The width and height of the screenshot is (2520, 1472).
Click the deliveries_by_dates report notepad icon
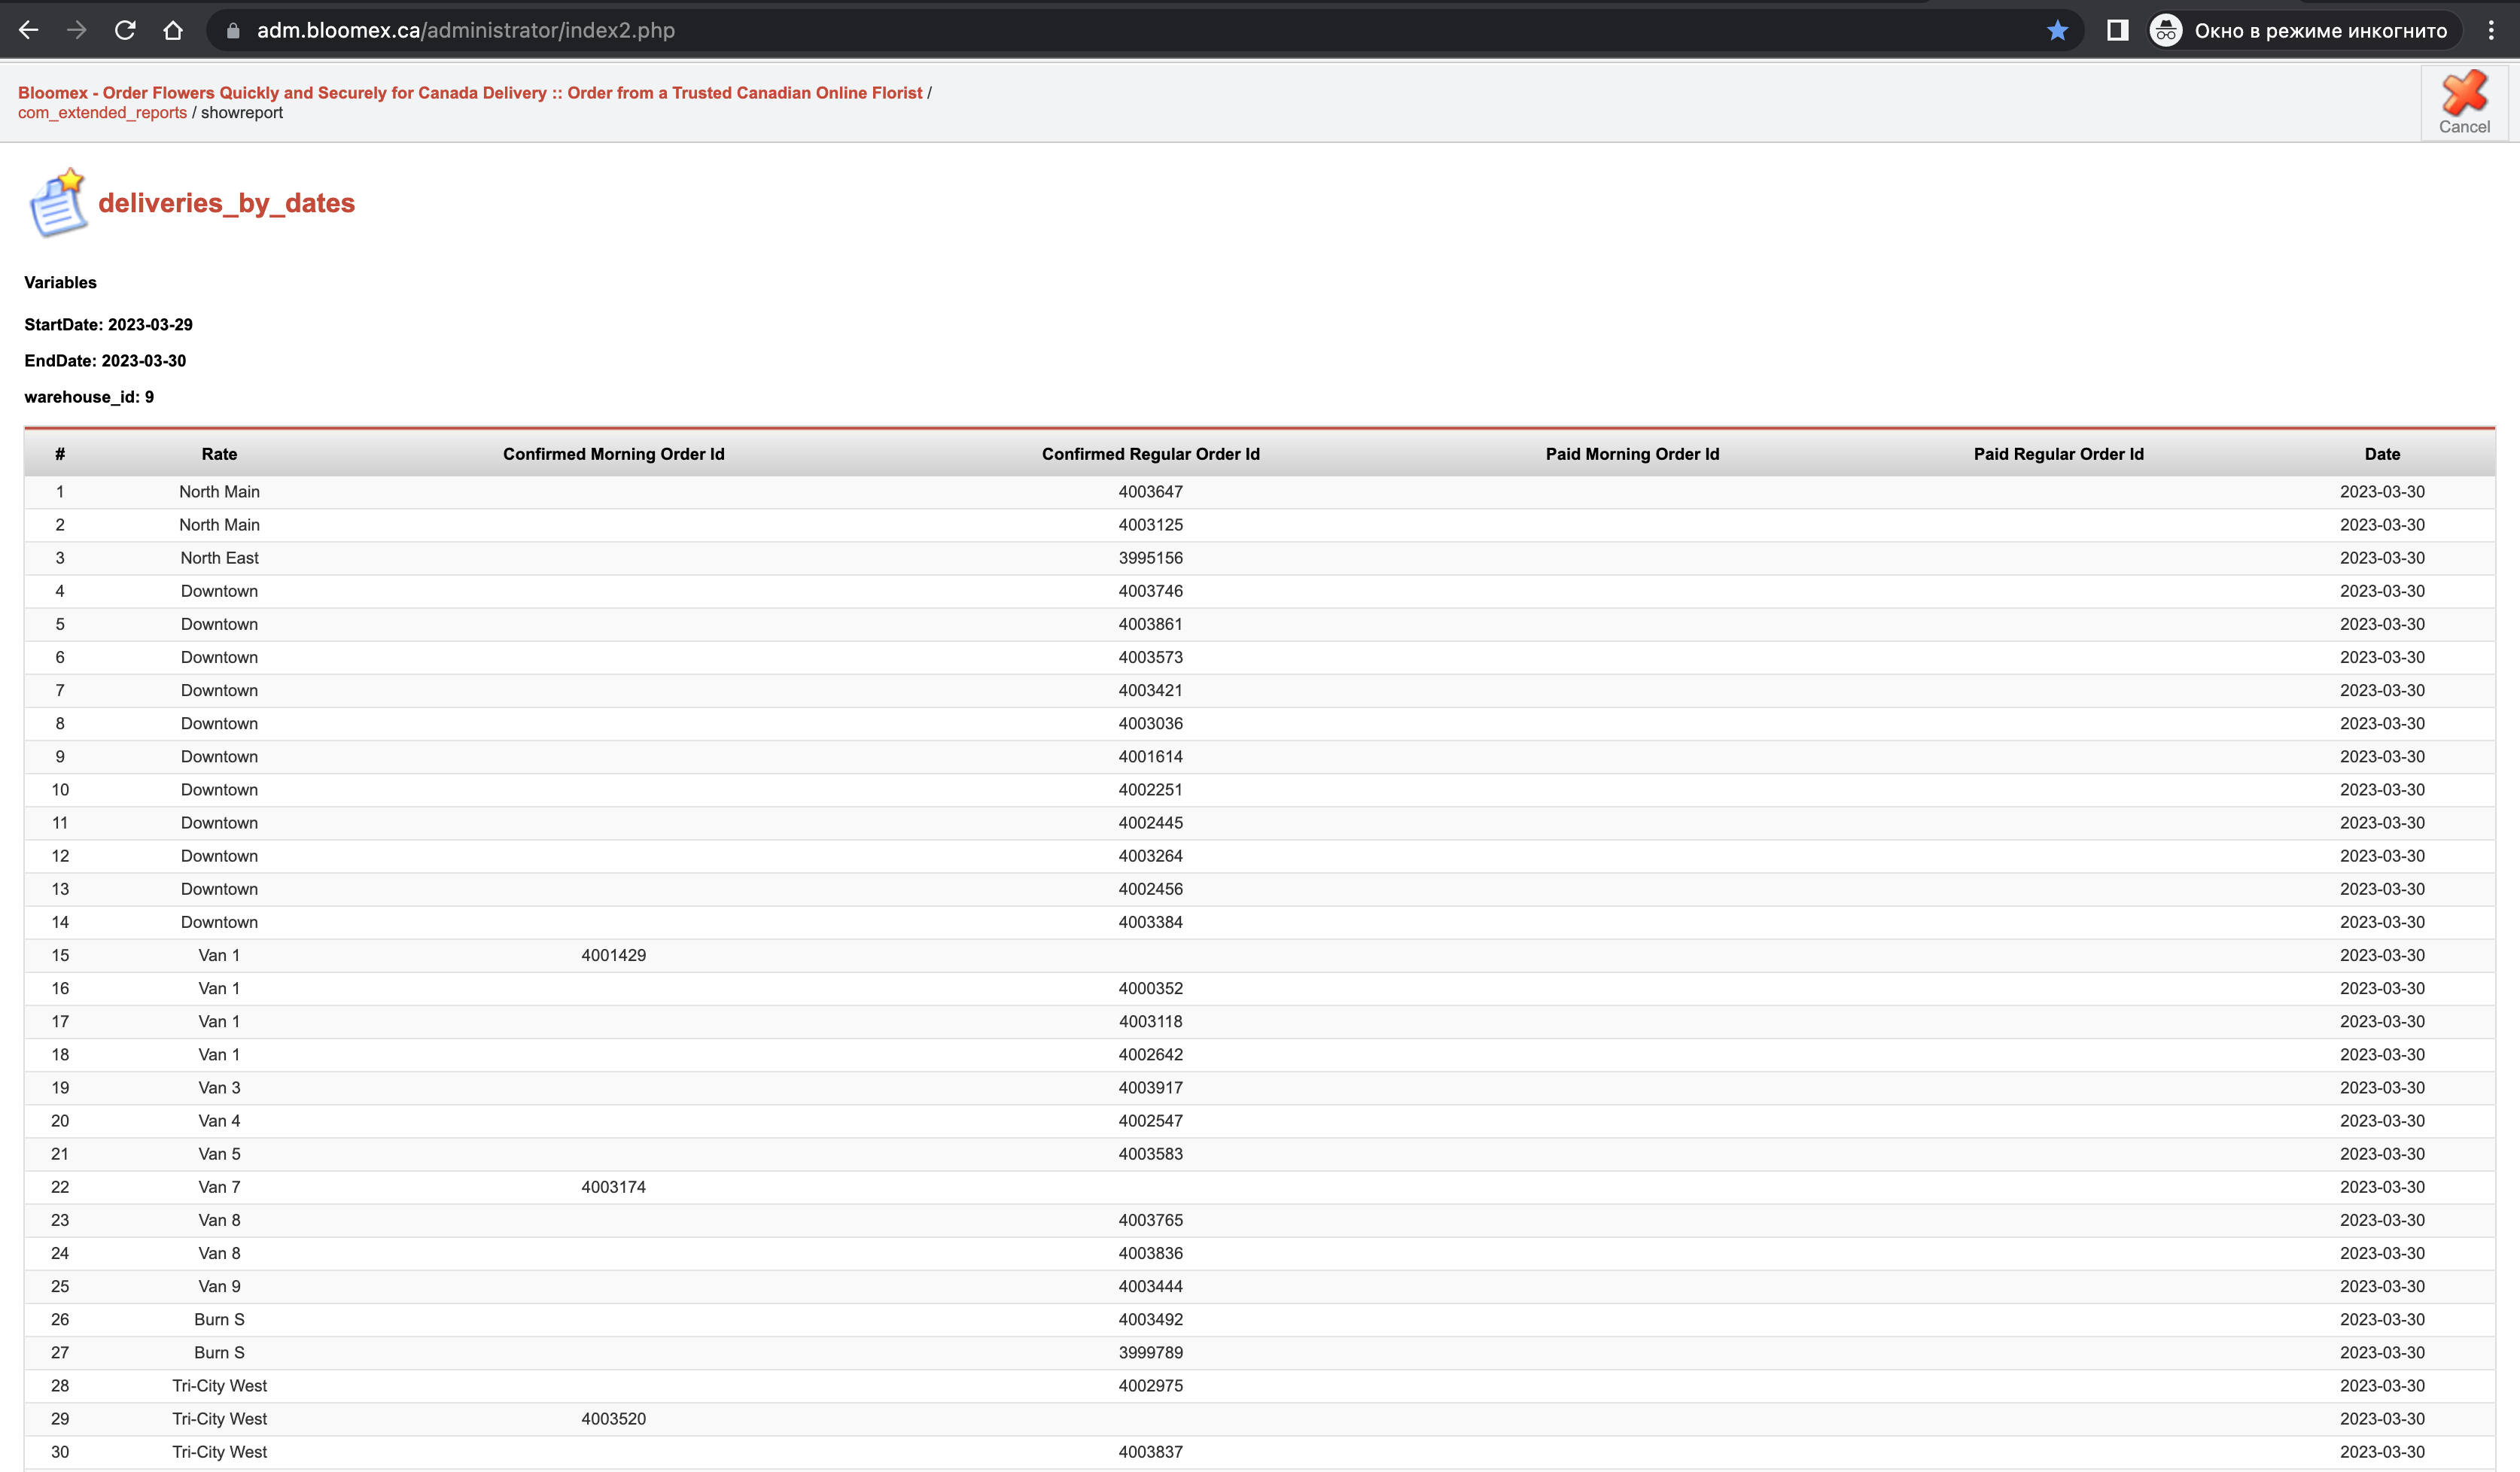click(x=58, y=203)
